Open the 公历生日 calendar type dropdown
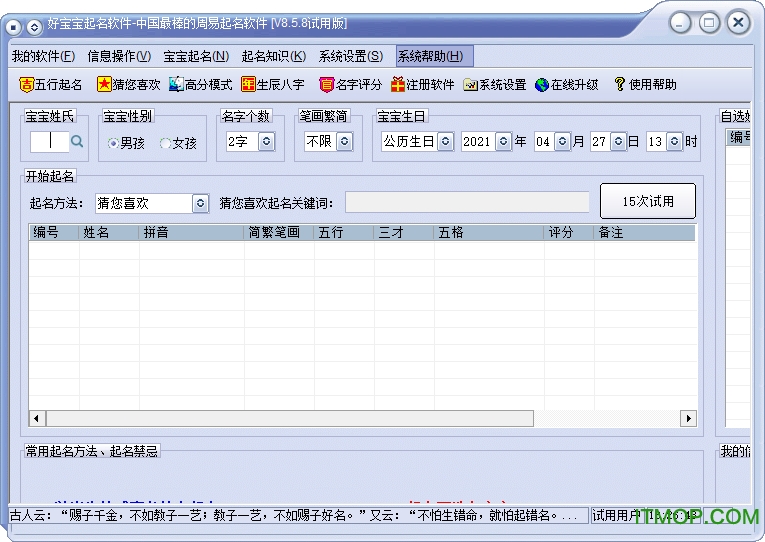This screenshot has width=765, height=542. 445,142
